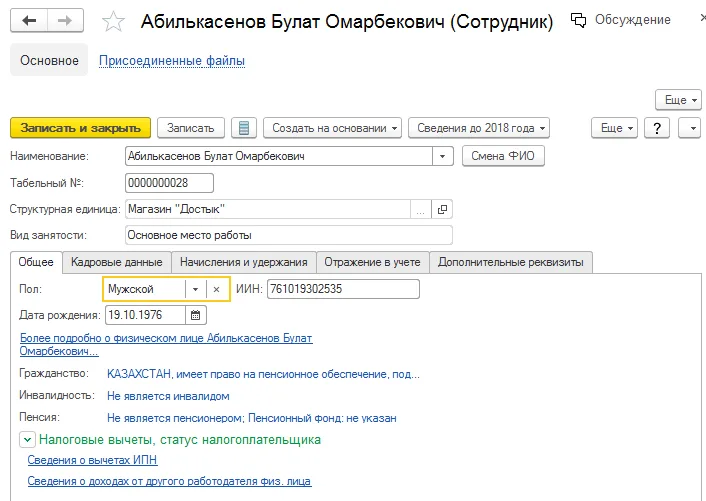This screenshot has height=501, width=706.
Task: Click the Смена ФИО button
Action: click(x=503, y=156)
